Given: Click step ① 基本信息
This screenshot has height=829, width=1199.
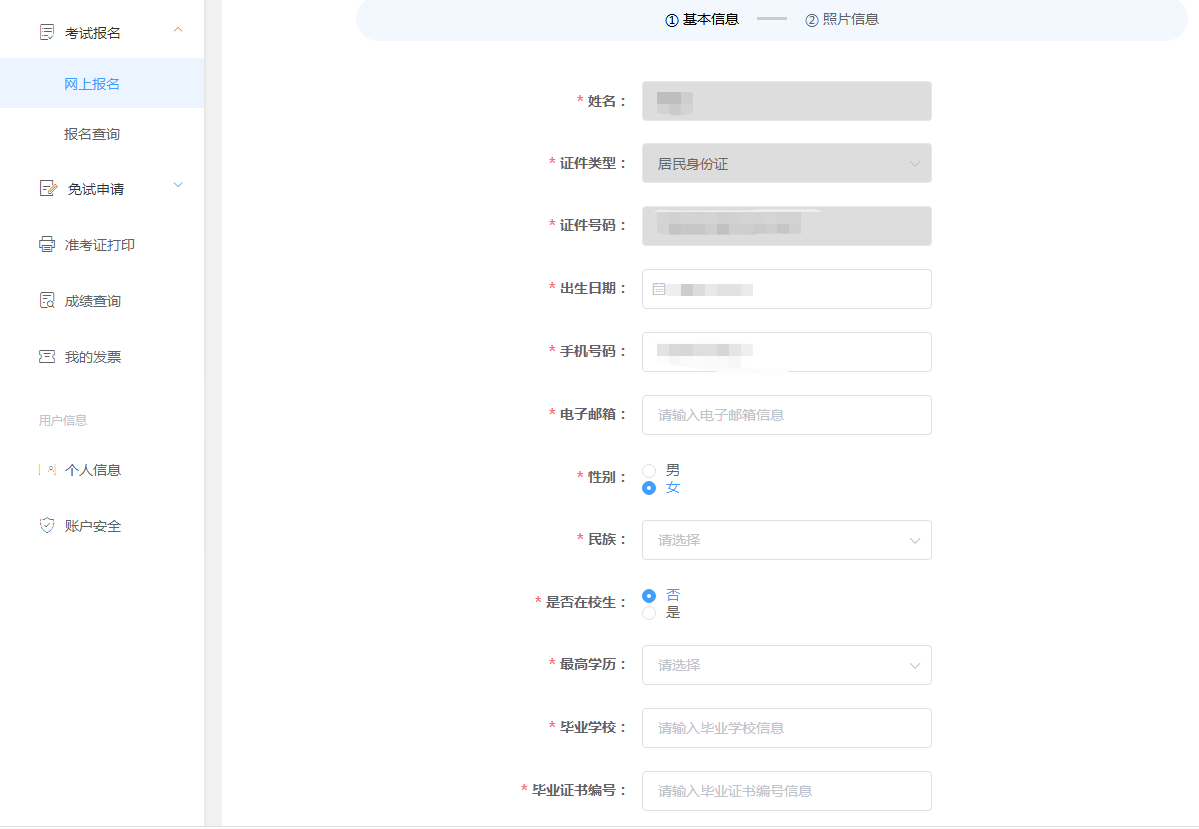Looking at the screenshot, I should (701, 20).
